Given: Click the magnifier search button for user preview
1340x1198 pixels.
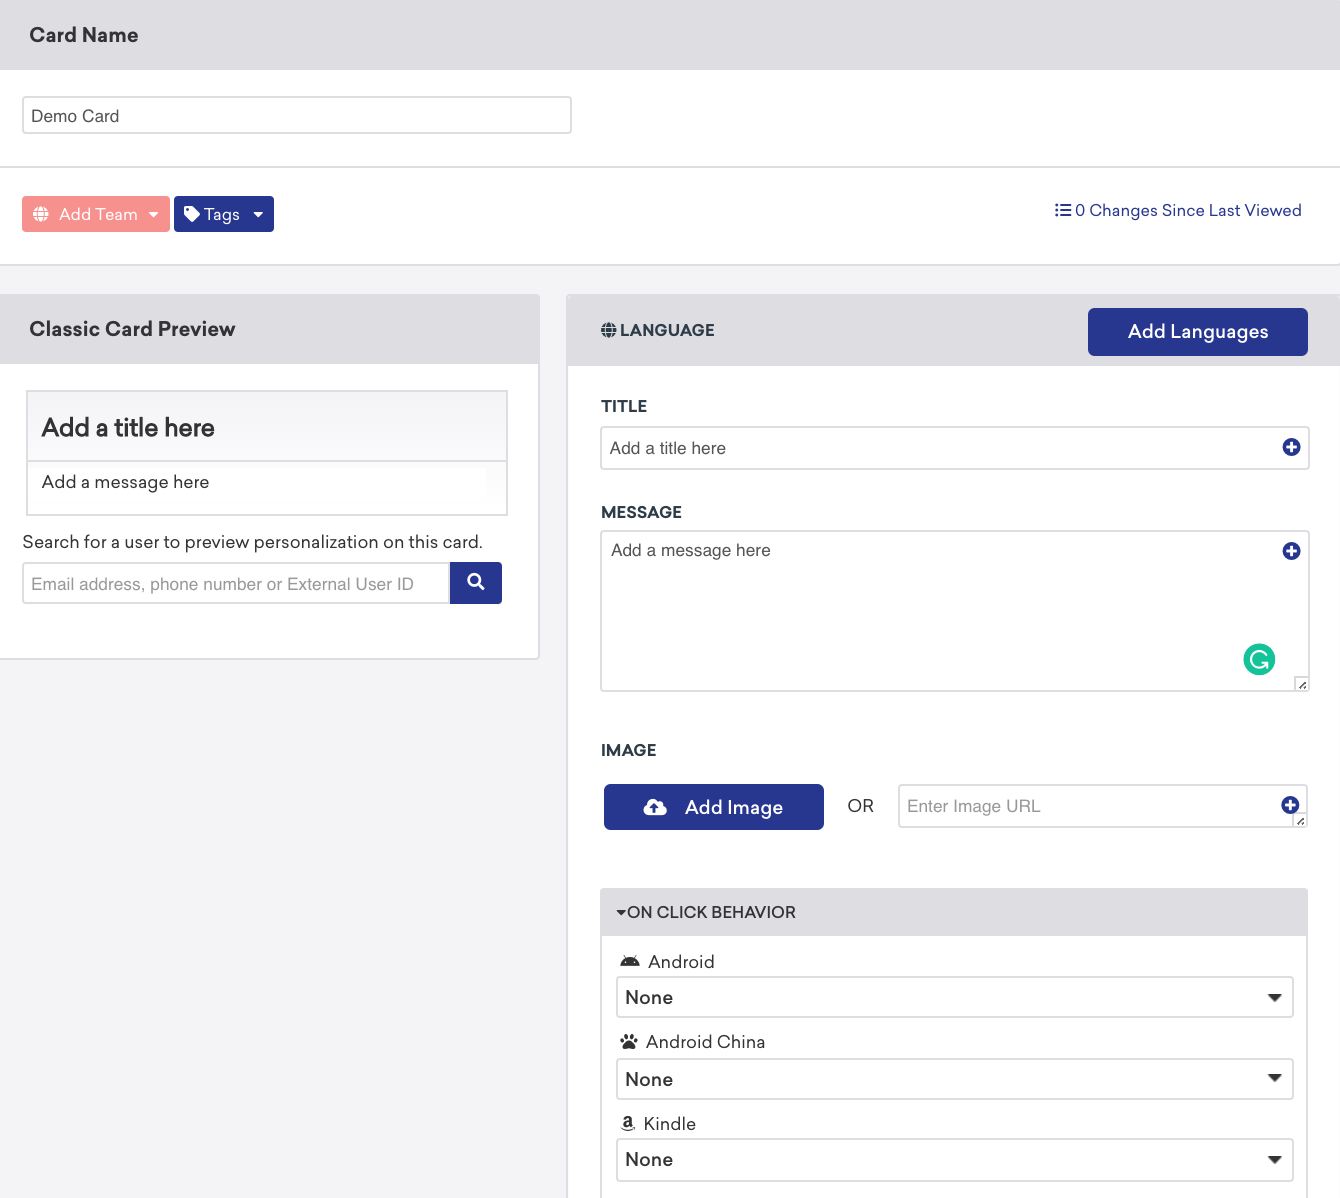Looking at the screenshot, I should click(x=476, y=583).
